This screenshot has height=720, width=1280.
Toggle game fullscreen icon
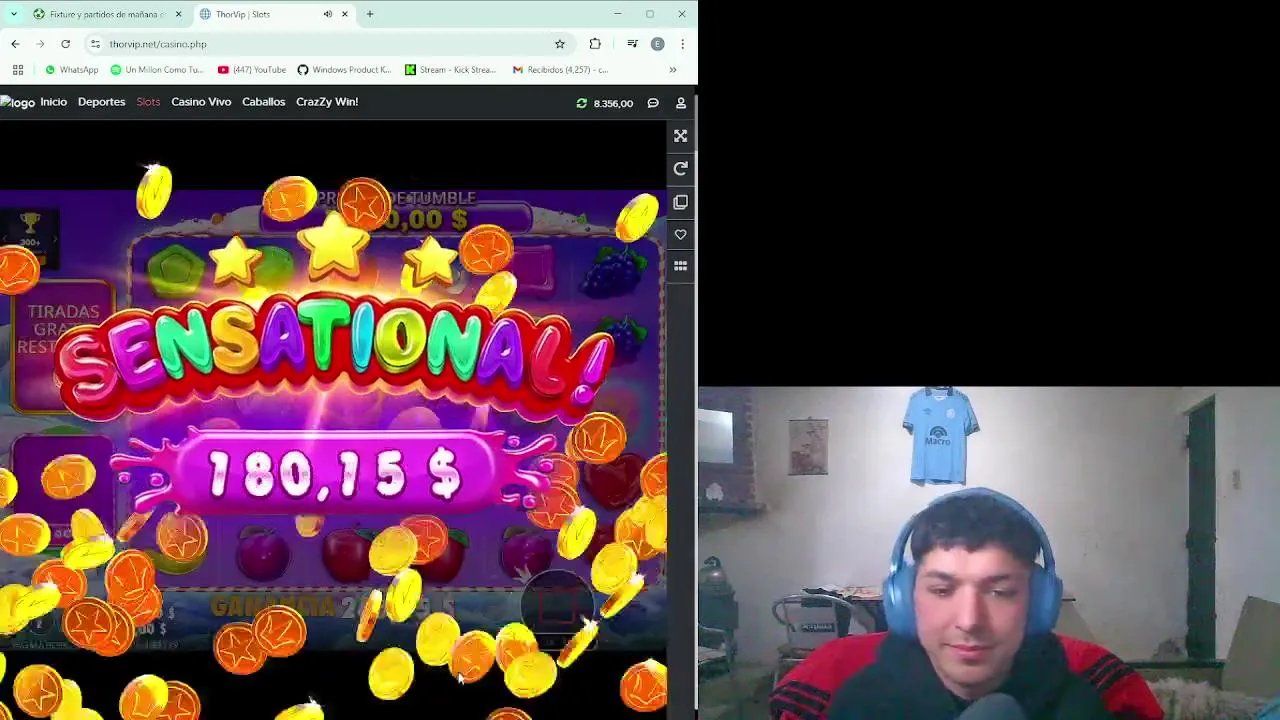tap(681, 136)
